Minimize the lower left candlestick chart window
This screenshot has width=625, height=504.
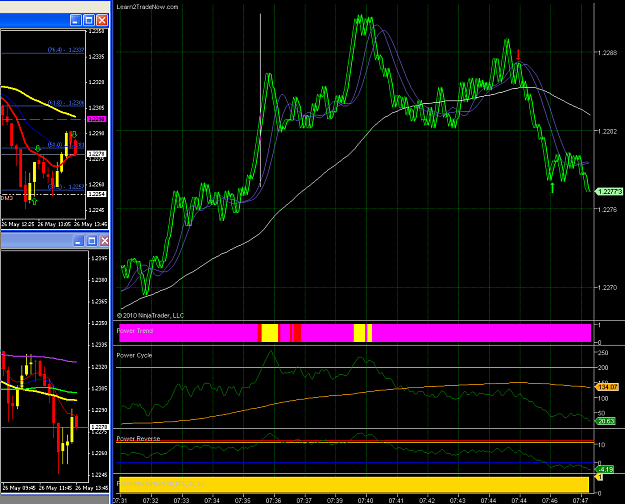pyautogui.click(x=79, y=240)
